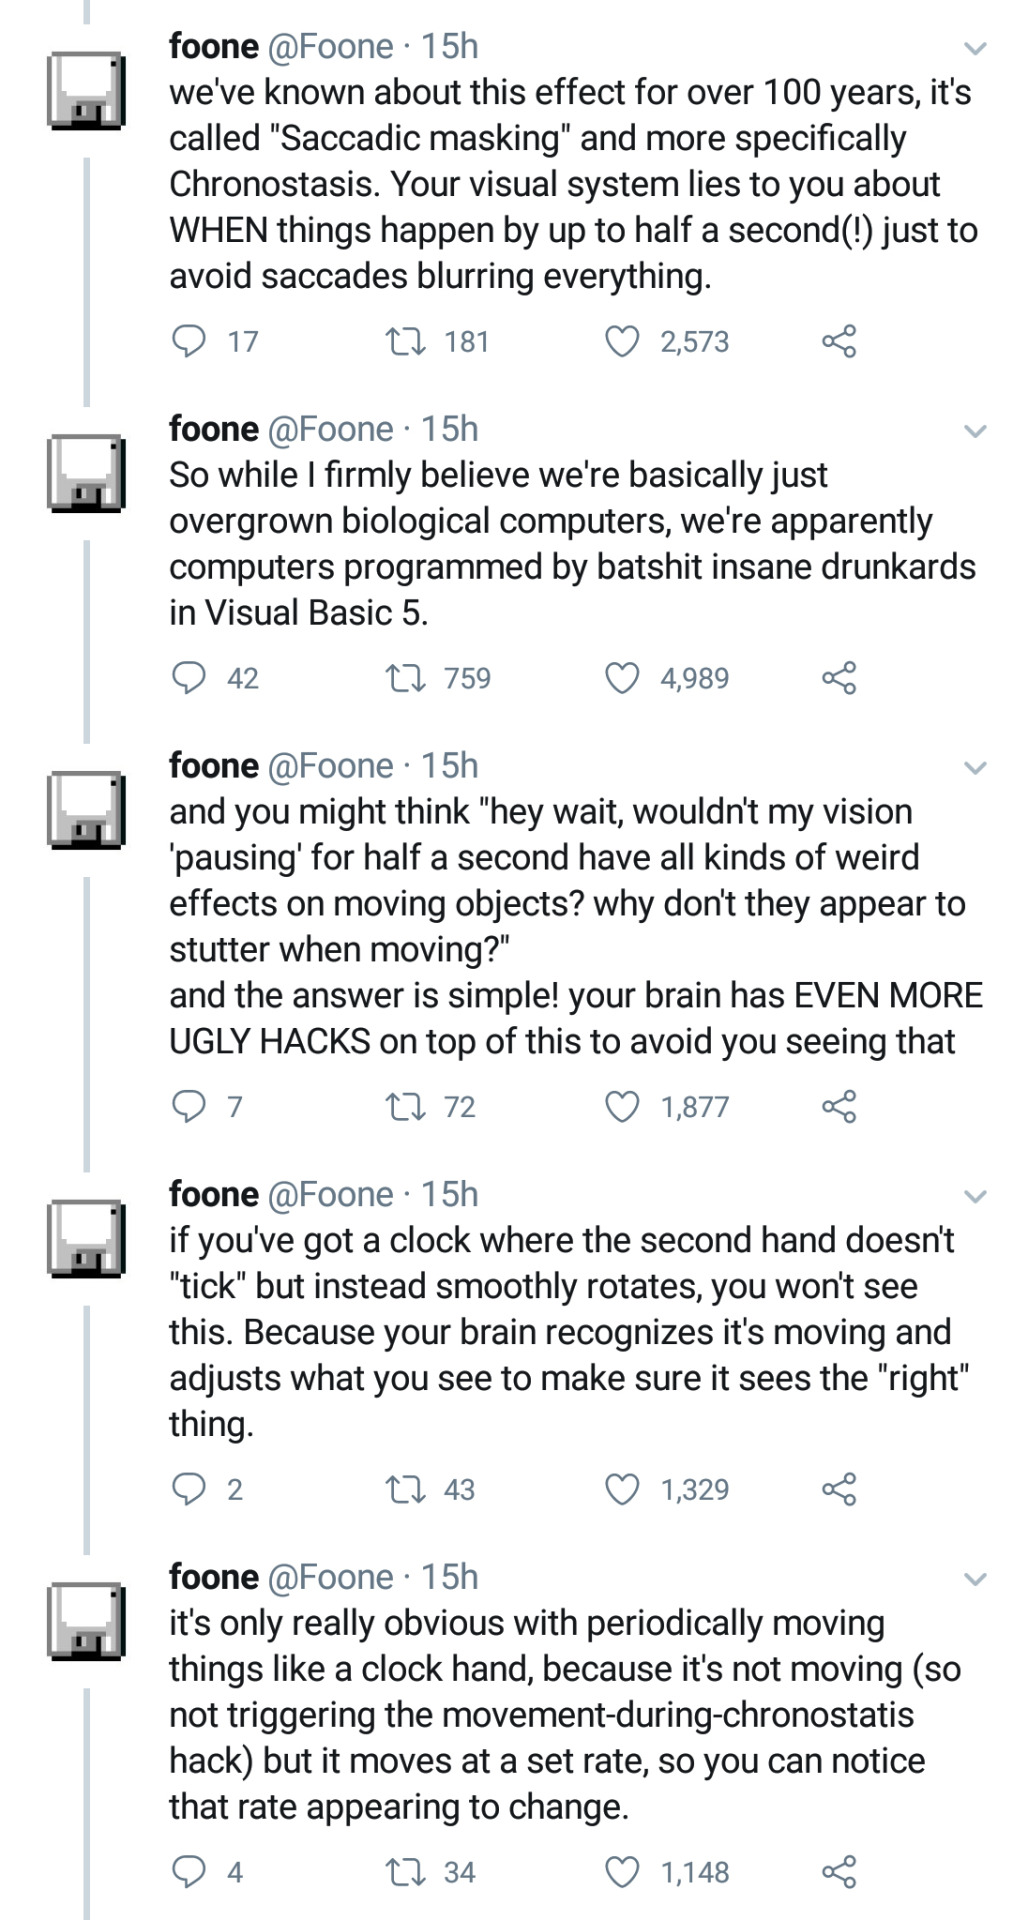Open the @Foone handle on the first tweet

pyautogui.click(x=331, y=46)
